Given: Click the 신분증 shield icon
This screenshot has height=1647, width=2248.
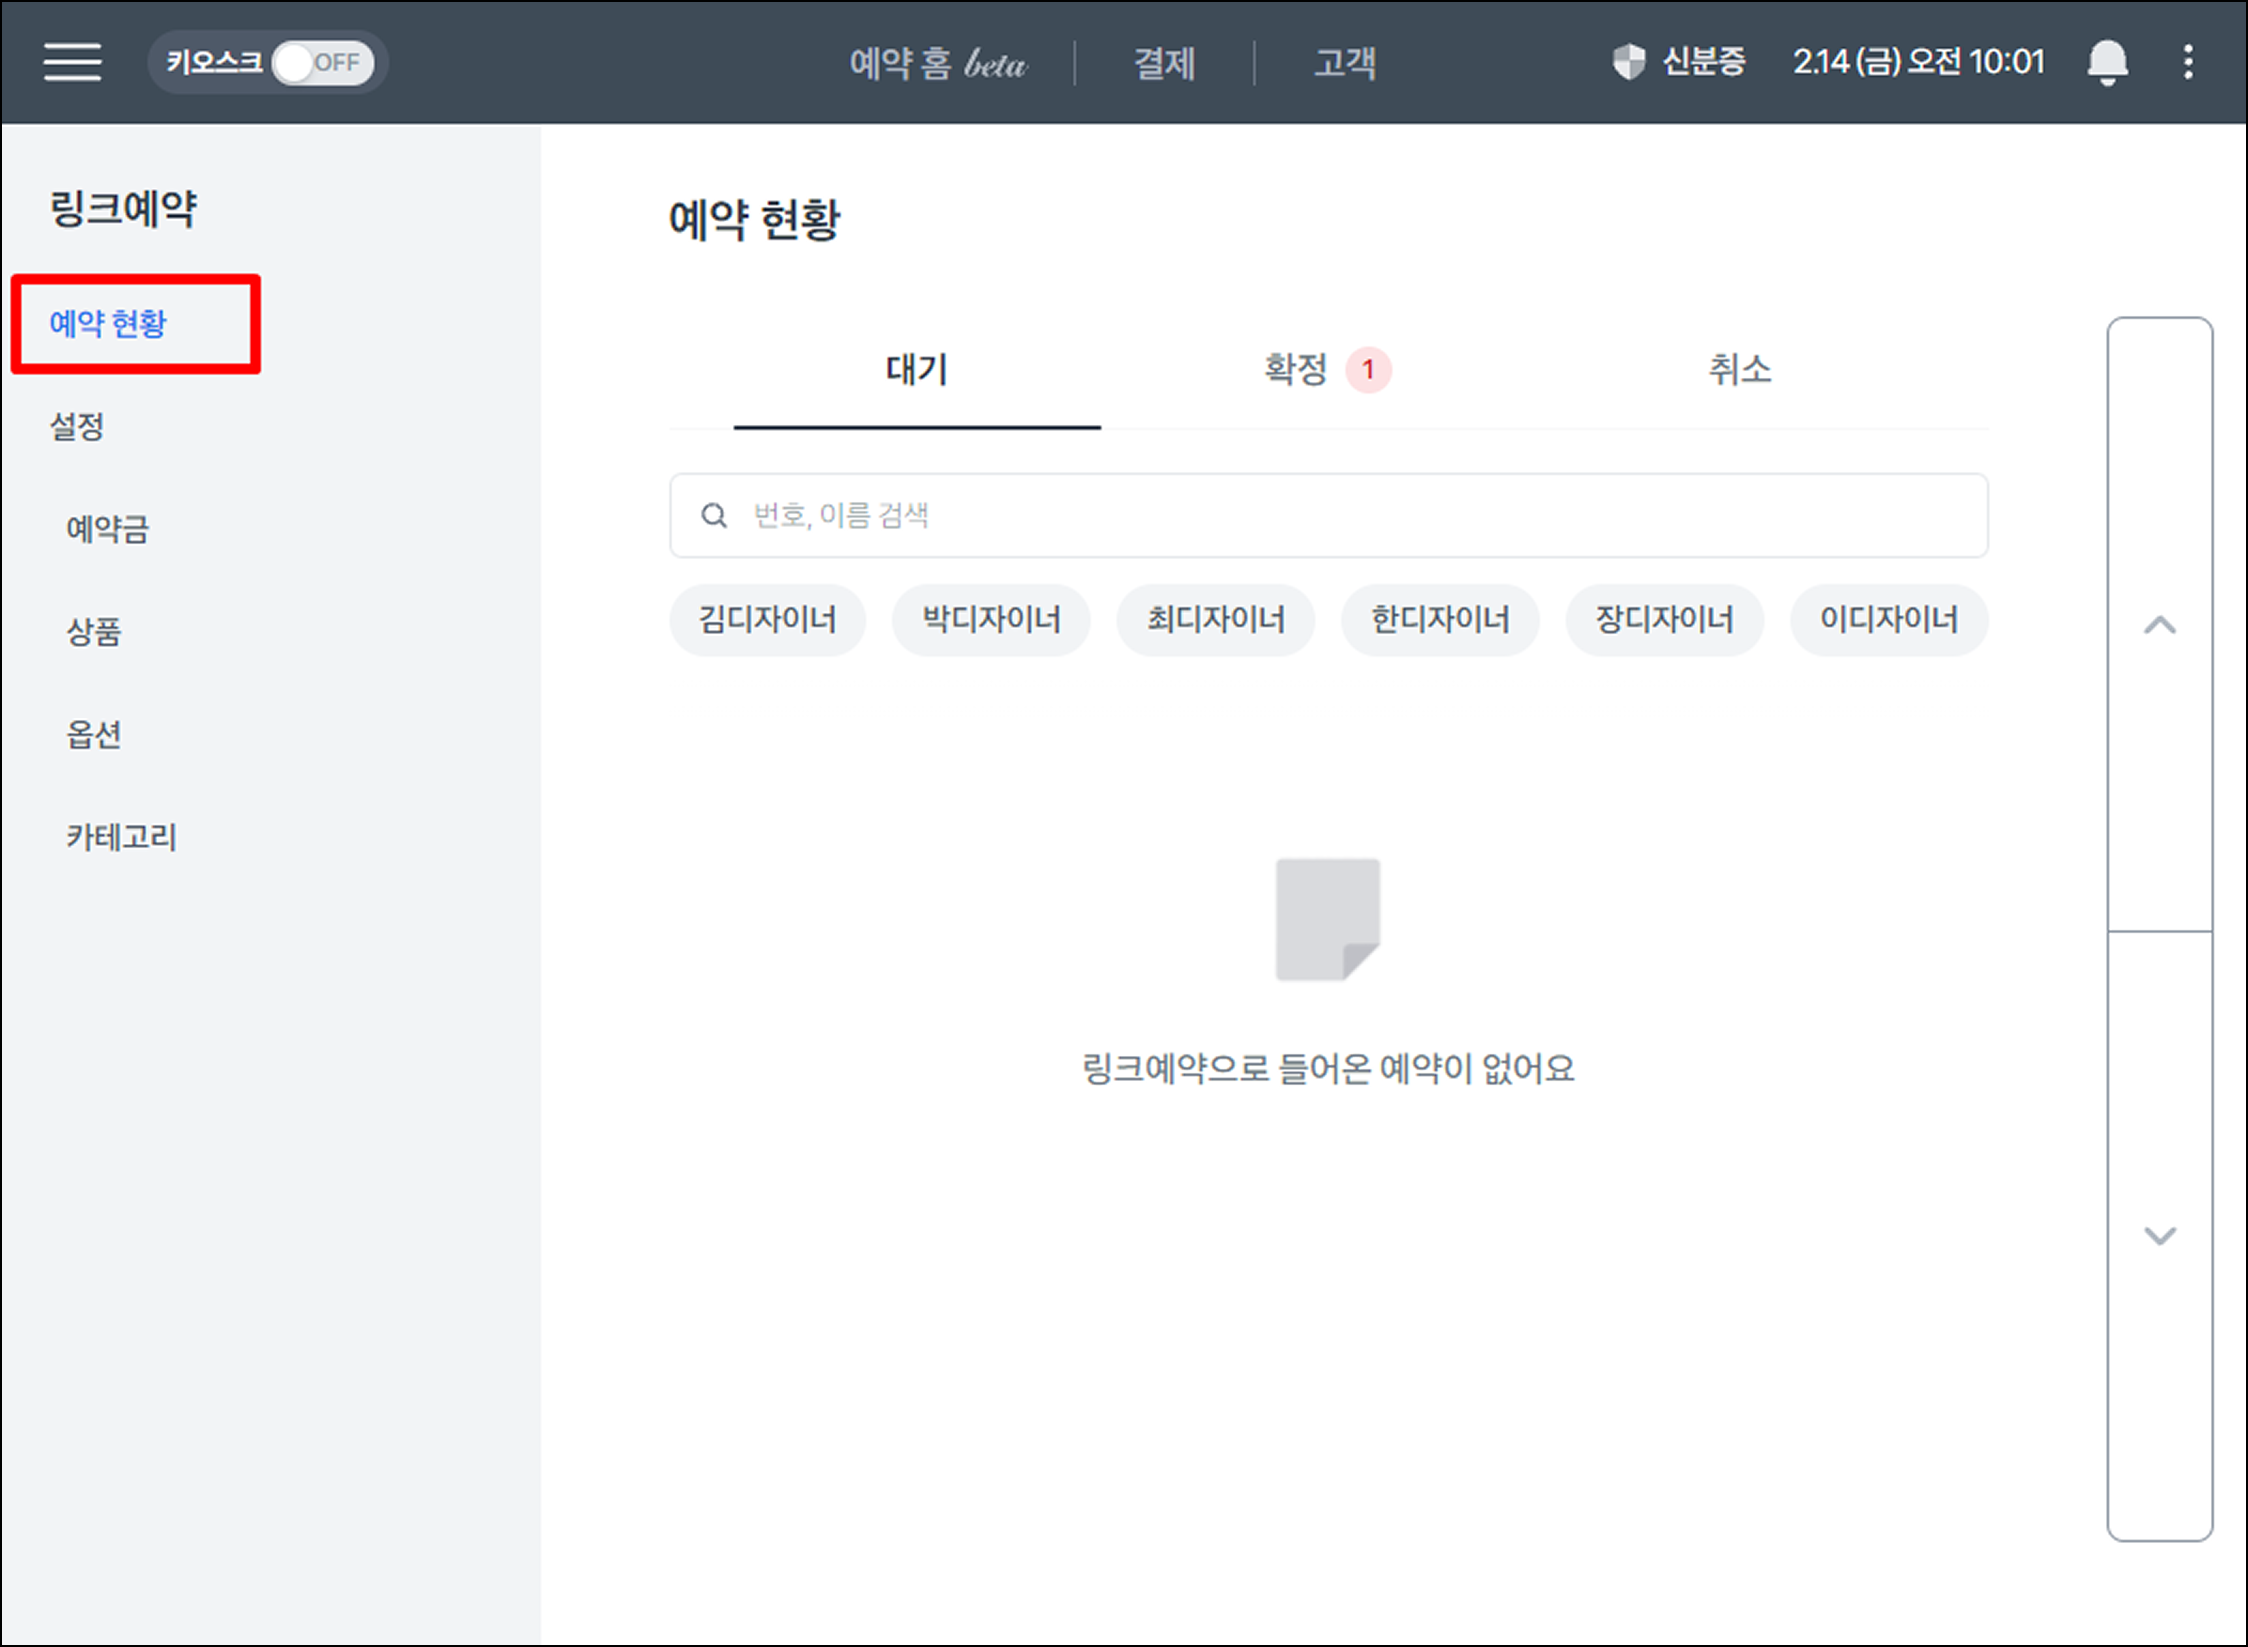Looking at the screenshot, I should tap(1628, 62).
